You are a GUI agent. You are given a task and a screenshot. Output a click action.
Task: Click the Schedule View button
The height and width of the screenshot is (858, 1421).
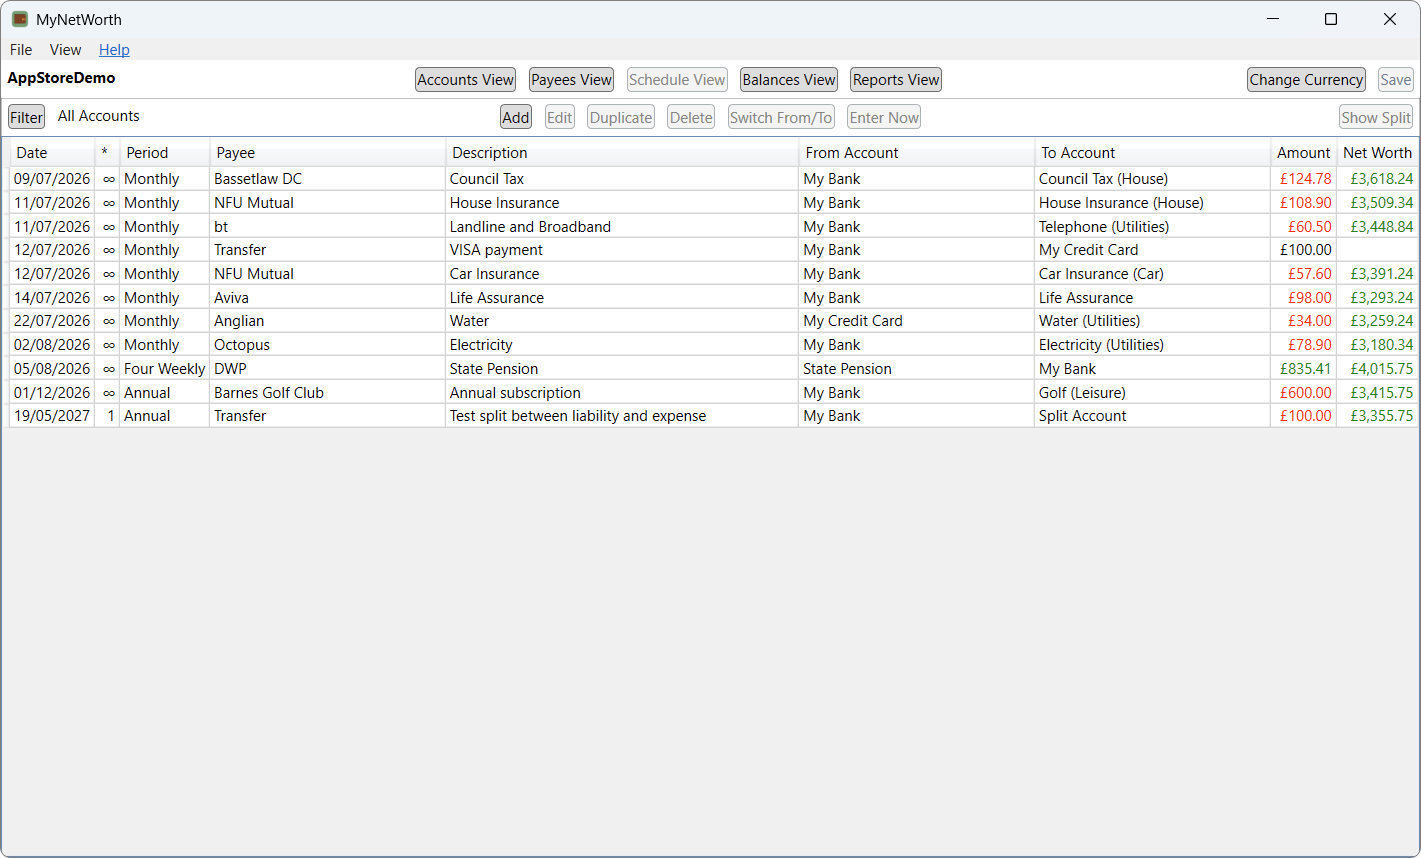(677, 80)
